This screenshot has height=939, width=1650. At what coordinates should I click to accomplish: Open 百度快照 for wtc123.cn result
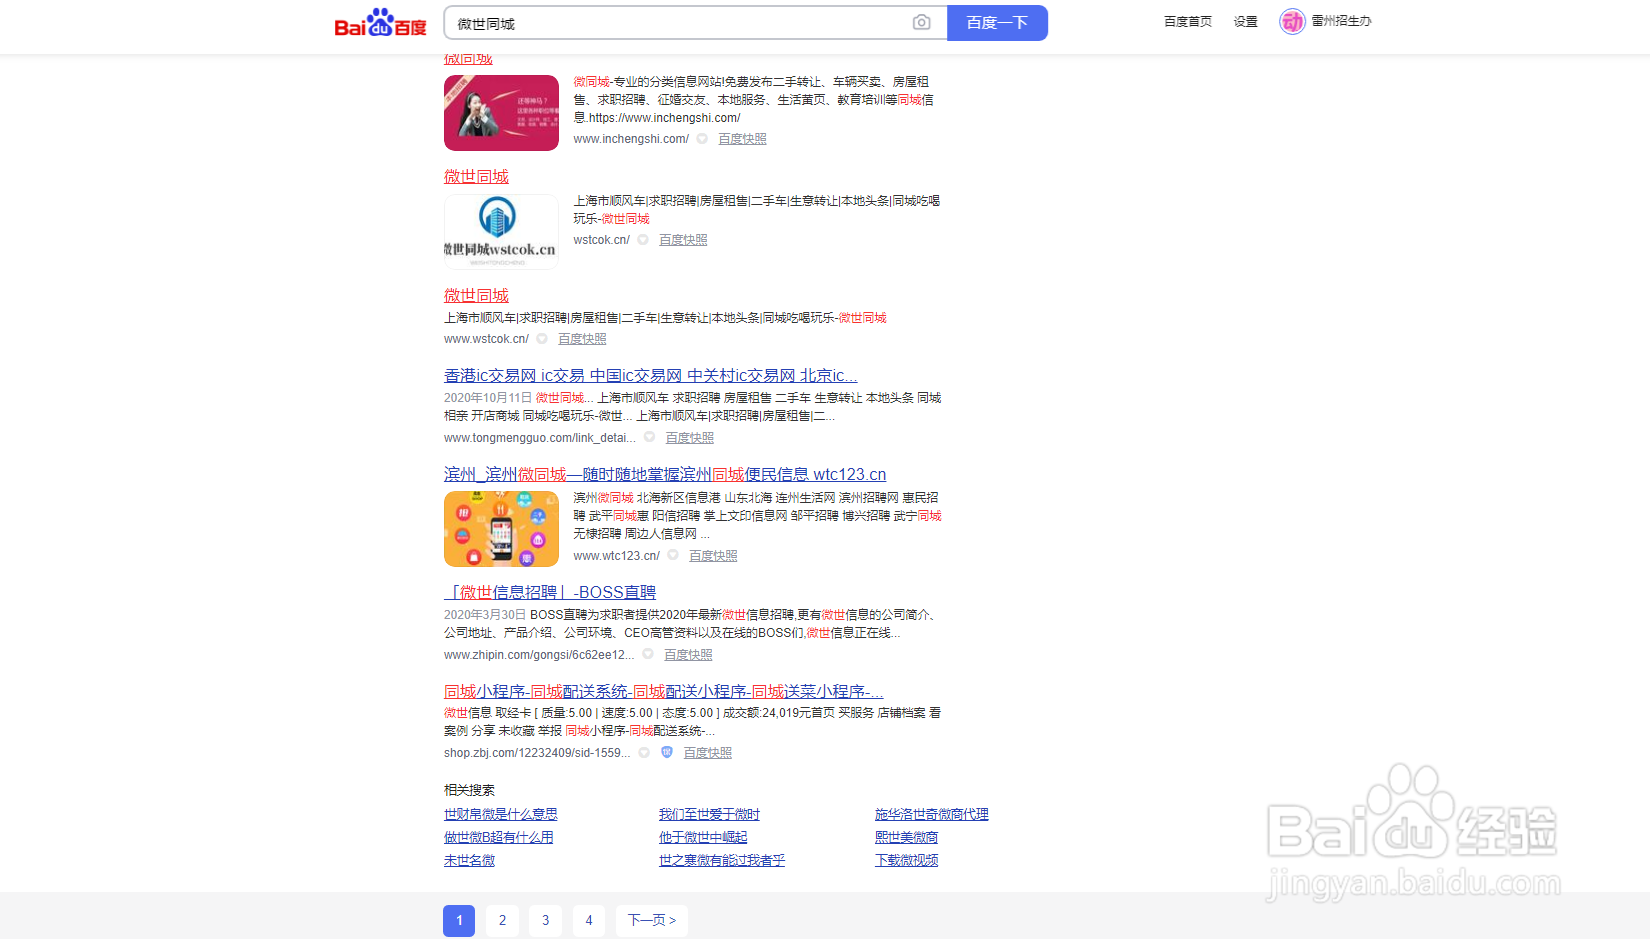pos(713,556)
